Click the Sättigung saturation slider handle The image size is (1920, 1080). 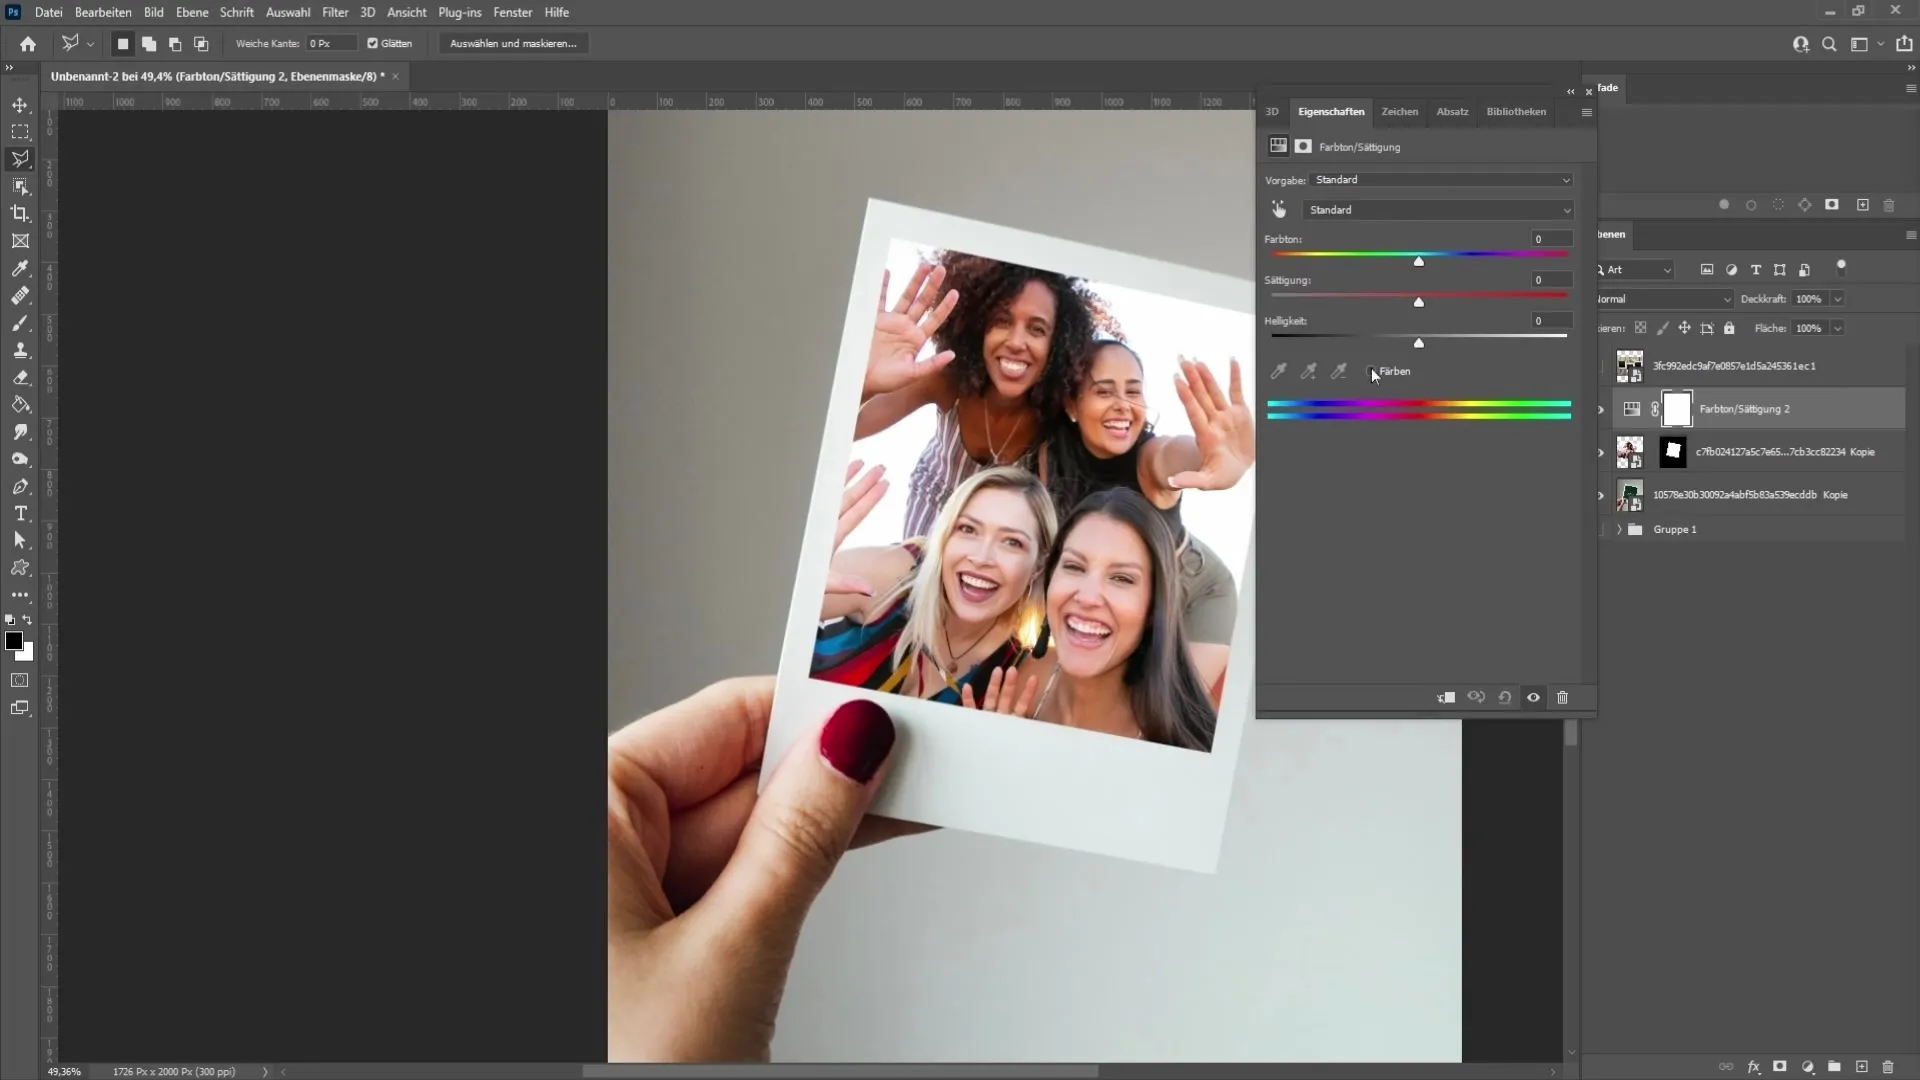tap(1418, 302)
